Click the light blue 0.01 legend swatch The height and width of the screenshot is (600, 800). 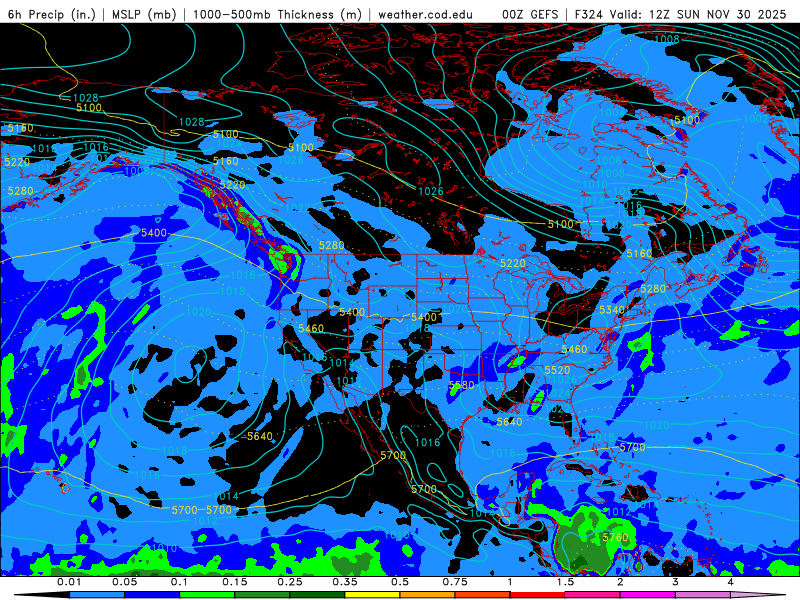pyautogui.click(x=97, y=595)
